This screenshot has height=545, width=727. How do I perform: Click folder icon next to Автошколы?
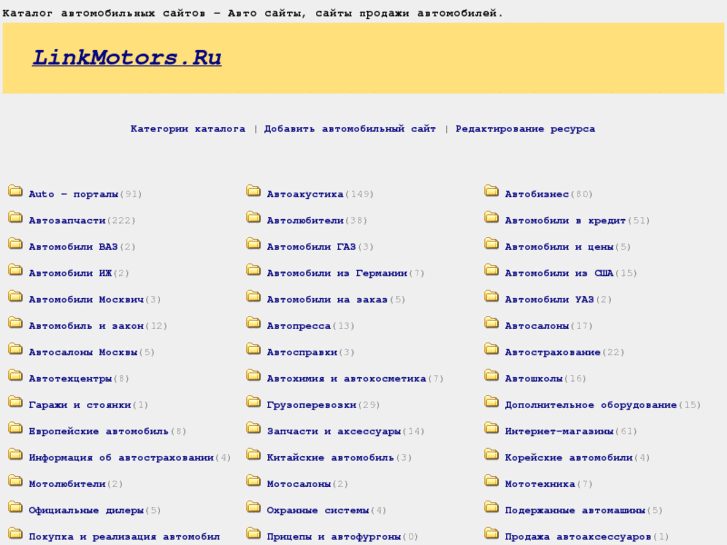click(491, 377)
